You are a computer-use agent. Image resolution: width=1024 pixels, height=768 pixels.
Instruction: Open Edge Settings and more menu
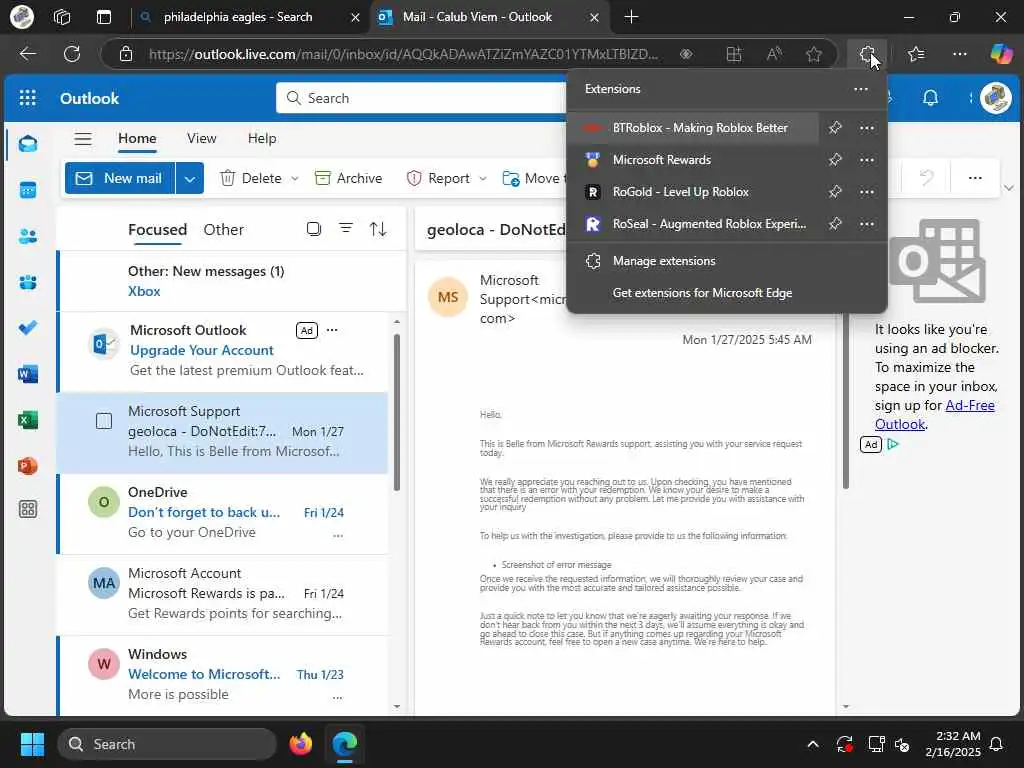(959, 54)
